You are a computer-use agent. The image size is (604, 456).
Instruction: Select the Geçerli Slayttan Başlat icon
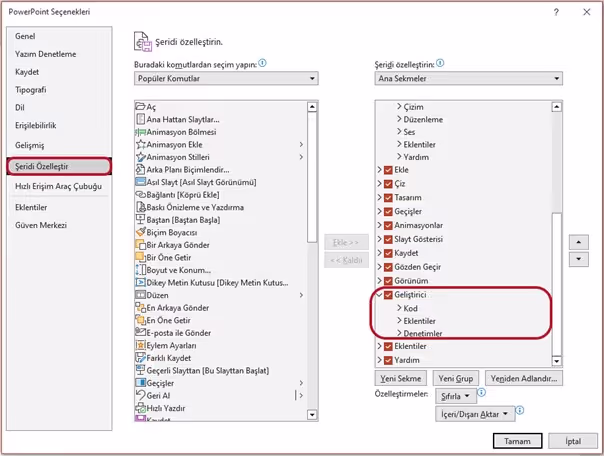[141, 370]
